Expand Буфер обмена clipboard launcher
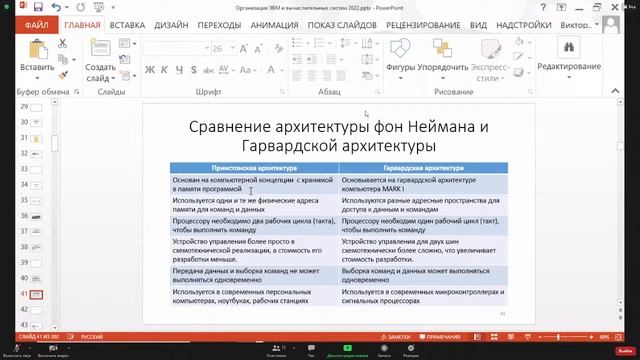This screenshot has height=360, width=640. [x=76, y=92]
